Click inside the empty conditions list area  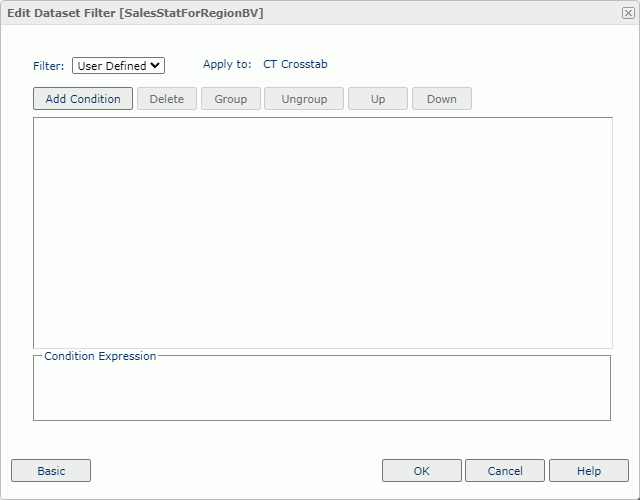322,233
